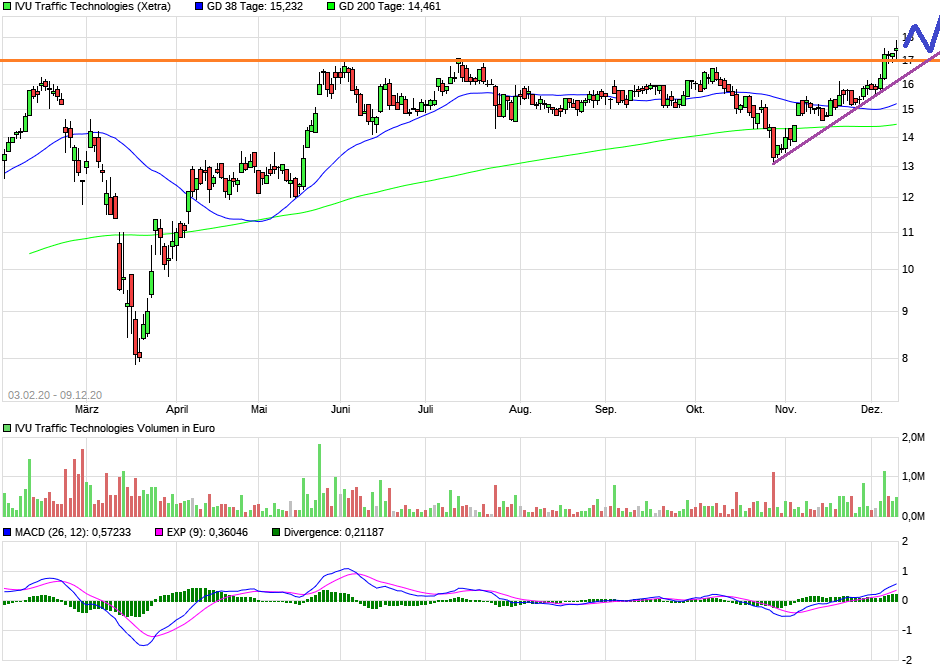Click the Mai month axis label
This screenshot has width=940, height=669.
pyautogui.click(x=259, y=409)
